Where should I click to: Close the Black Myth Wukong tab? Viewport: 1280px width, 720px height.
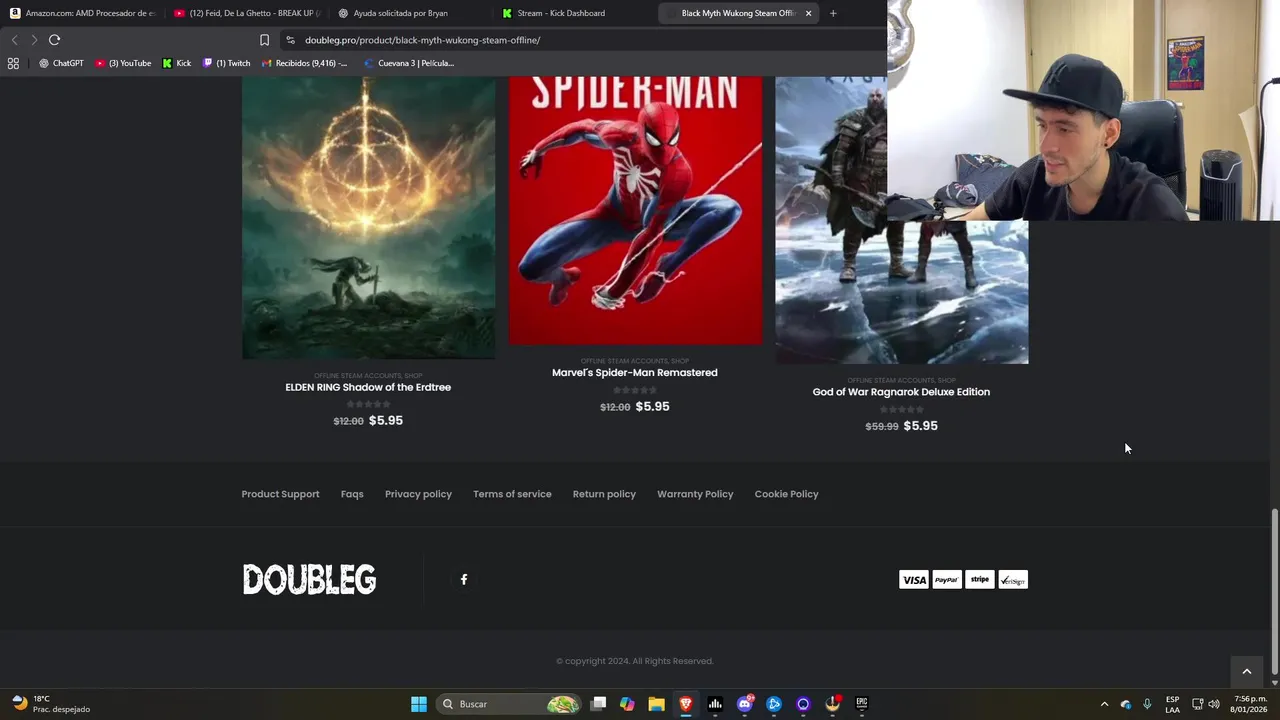click(808, 13)
